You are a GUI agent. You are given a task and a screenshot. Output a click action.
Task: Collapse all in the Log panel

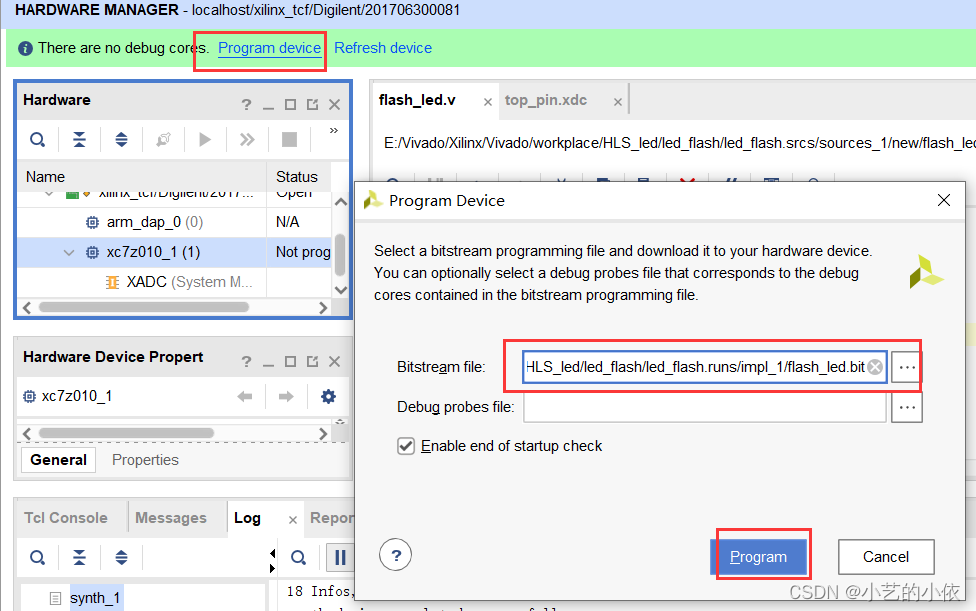[x=79, y=557]
